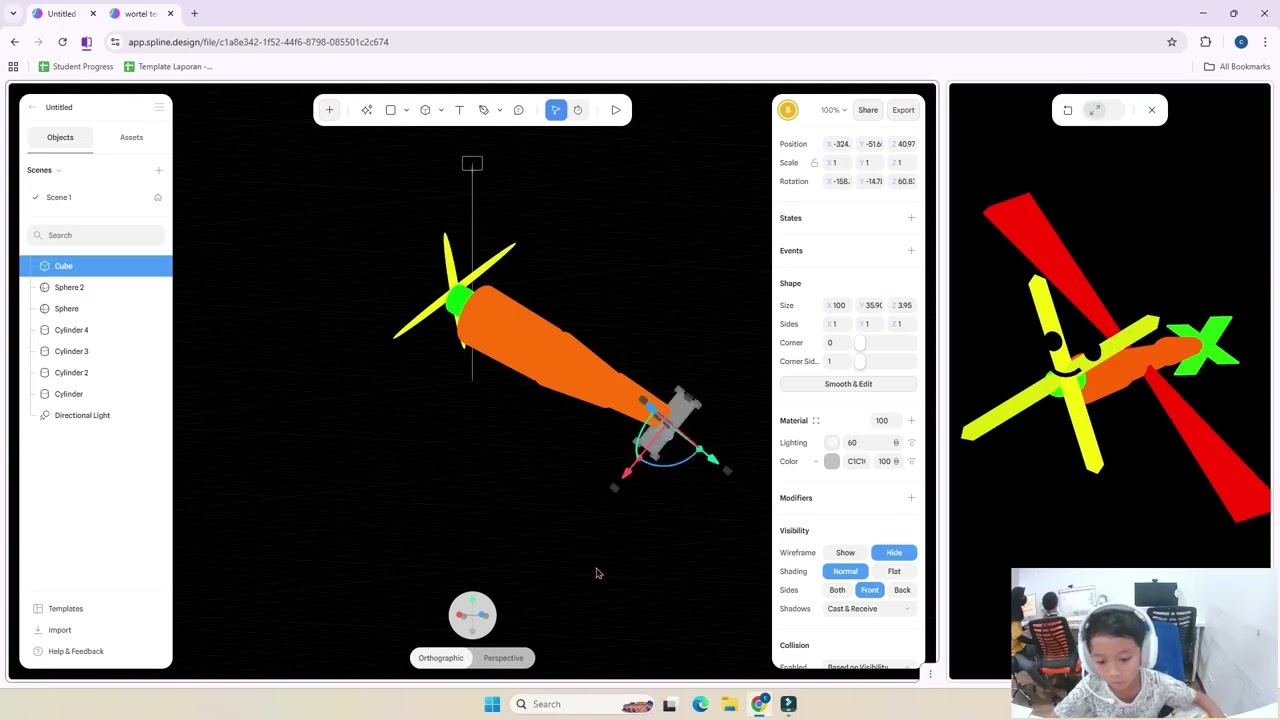Click the Play preview button
The width and height of the screenshot is (1280, 720).
pos(616,110)
